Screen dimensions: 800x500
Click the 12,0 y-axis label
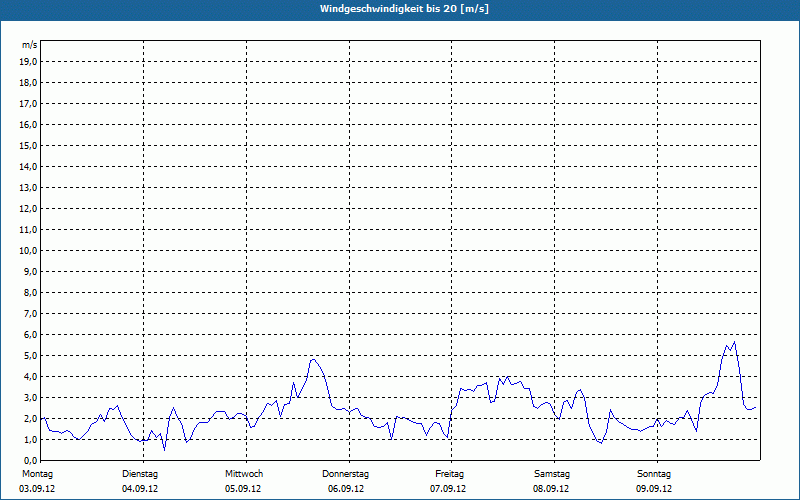pyautogui.click(x=28, y=208)
